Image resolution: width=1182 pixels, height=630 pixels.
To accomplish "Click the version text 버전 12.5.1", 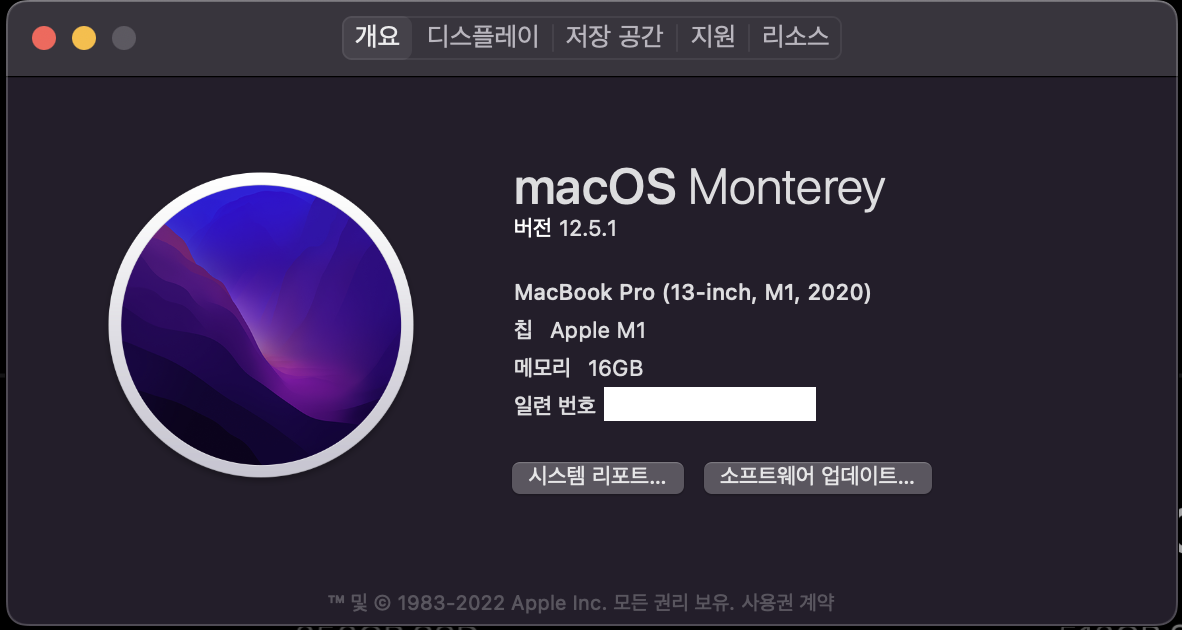I will click(x=565, y=228).
